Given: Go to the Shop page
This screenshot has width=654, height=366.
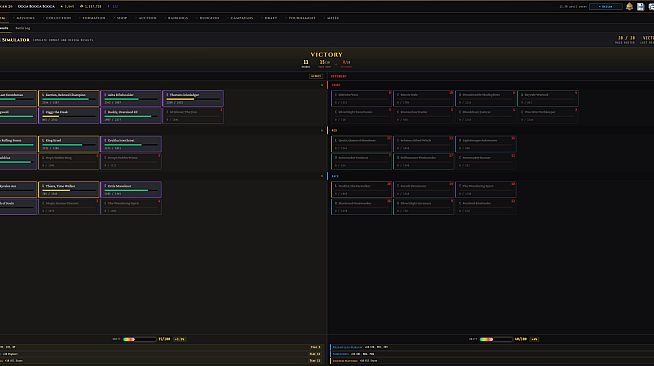Looking at the screenshot, I should tap(122, 18).
